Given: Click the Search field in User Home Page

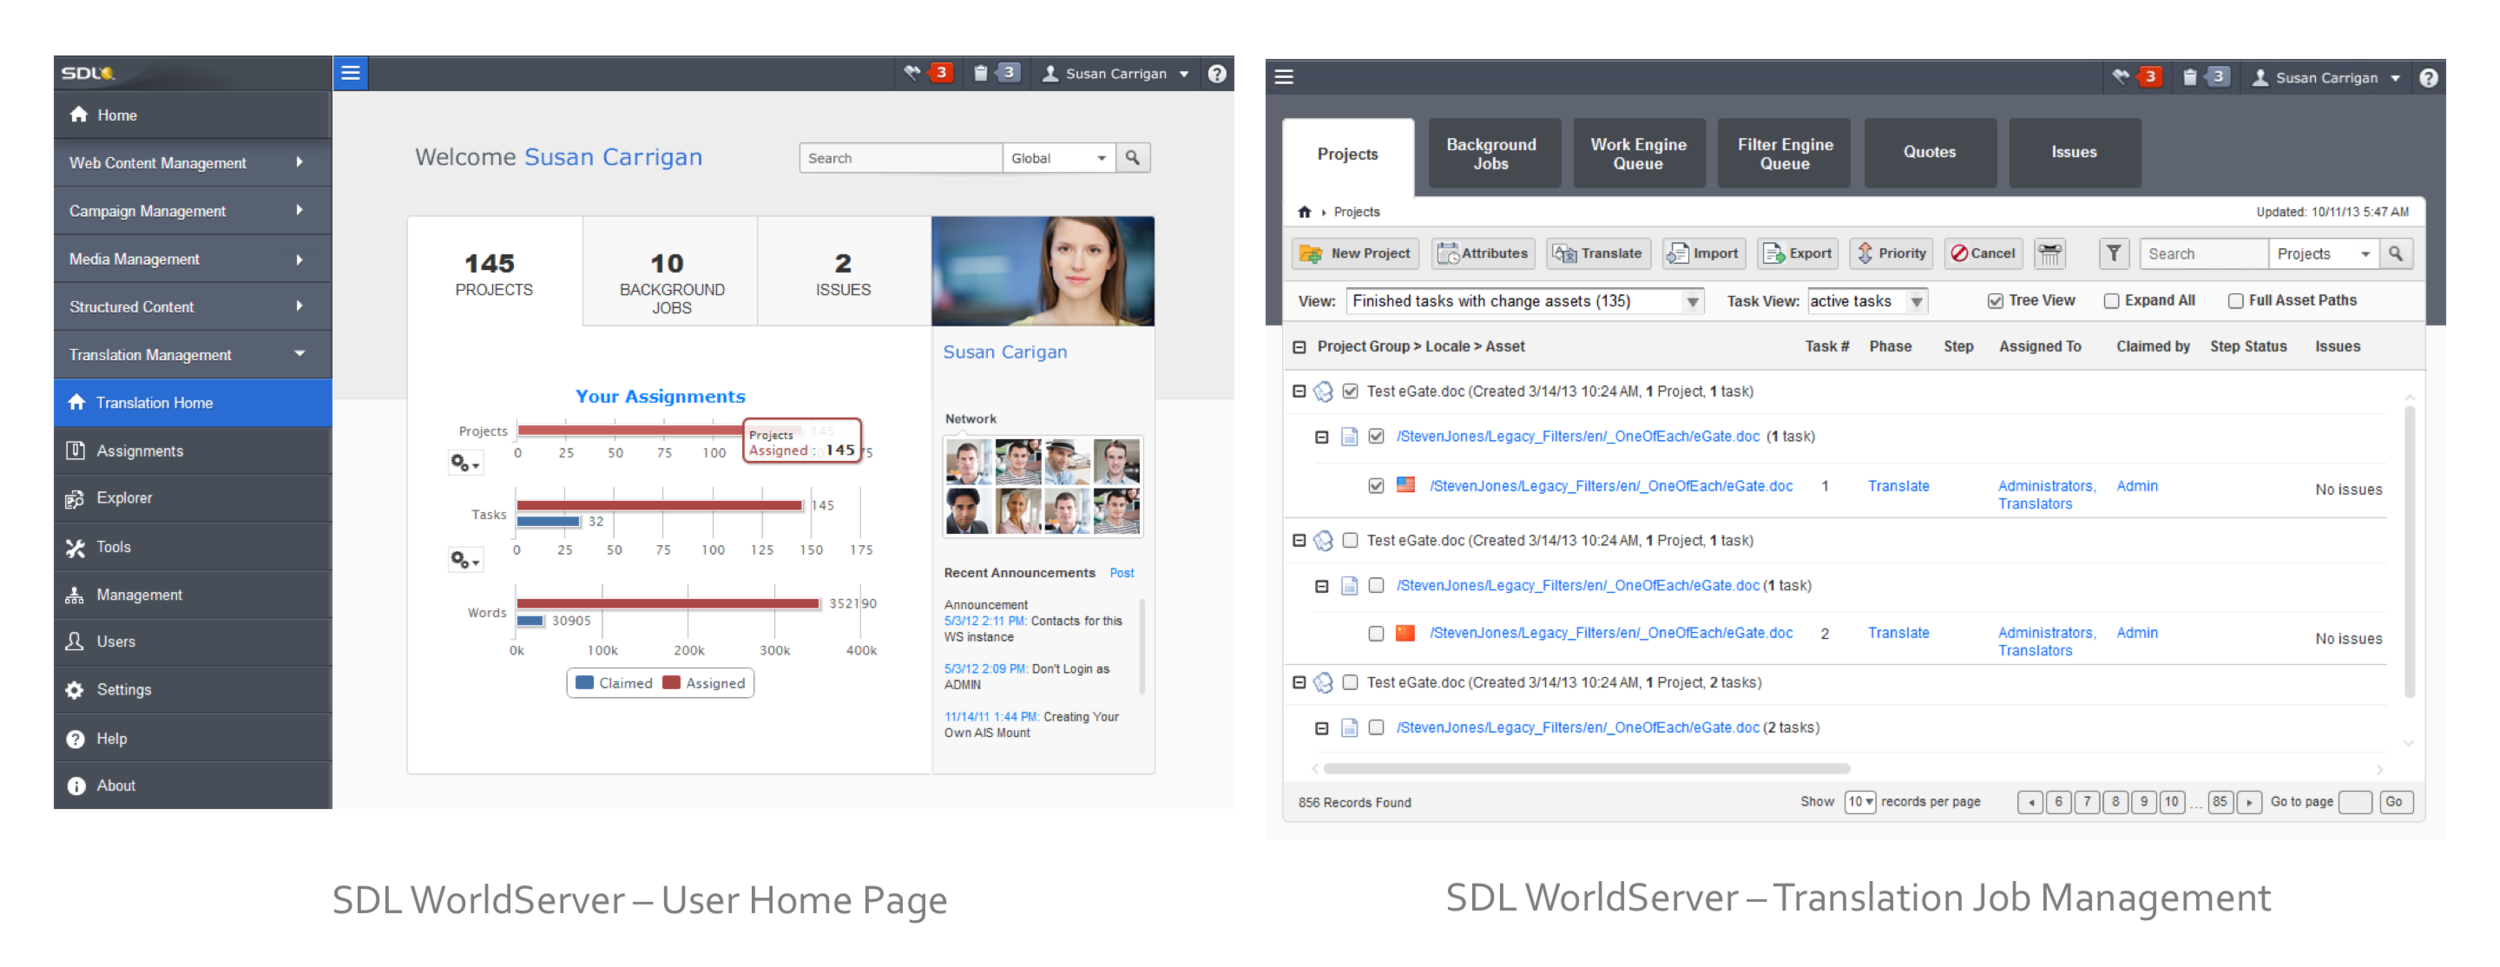Looking at the screenshot, I should point(901,158).
